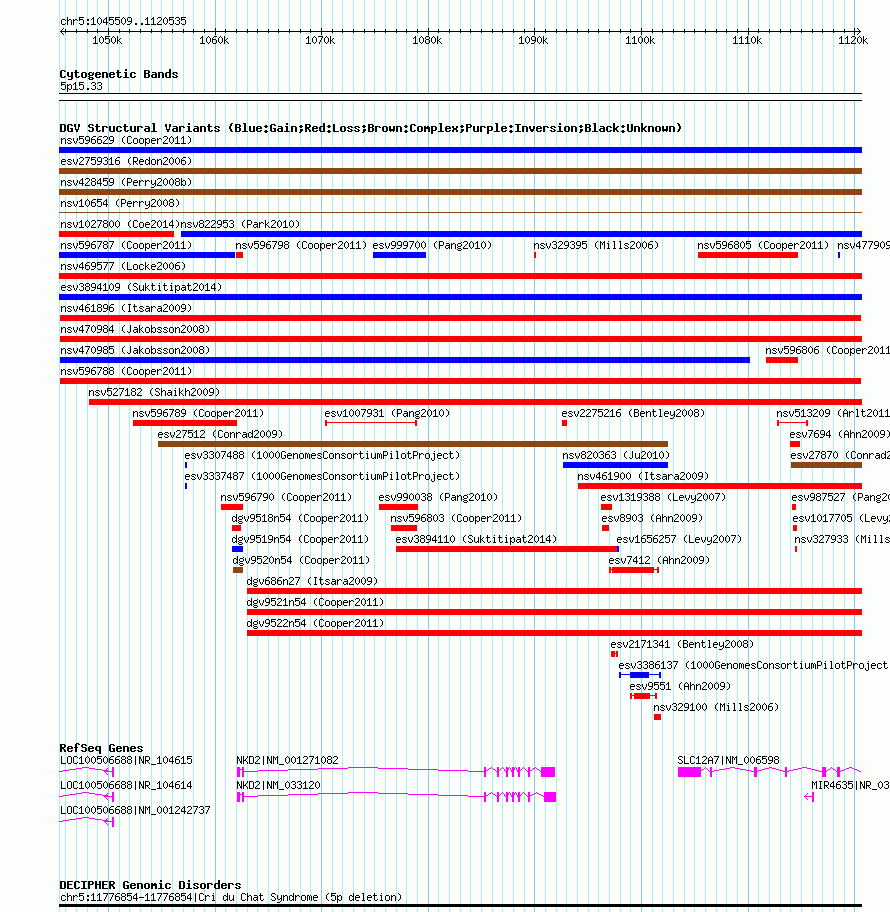Screen dimensions: 890x912
Task: Click the nsv596629 (Cooper2011) blue gain bar
Action: 460,150
